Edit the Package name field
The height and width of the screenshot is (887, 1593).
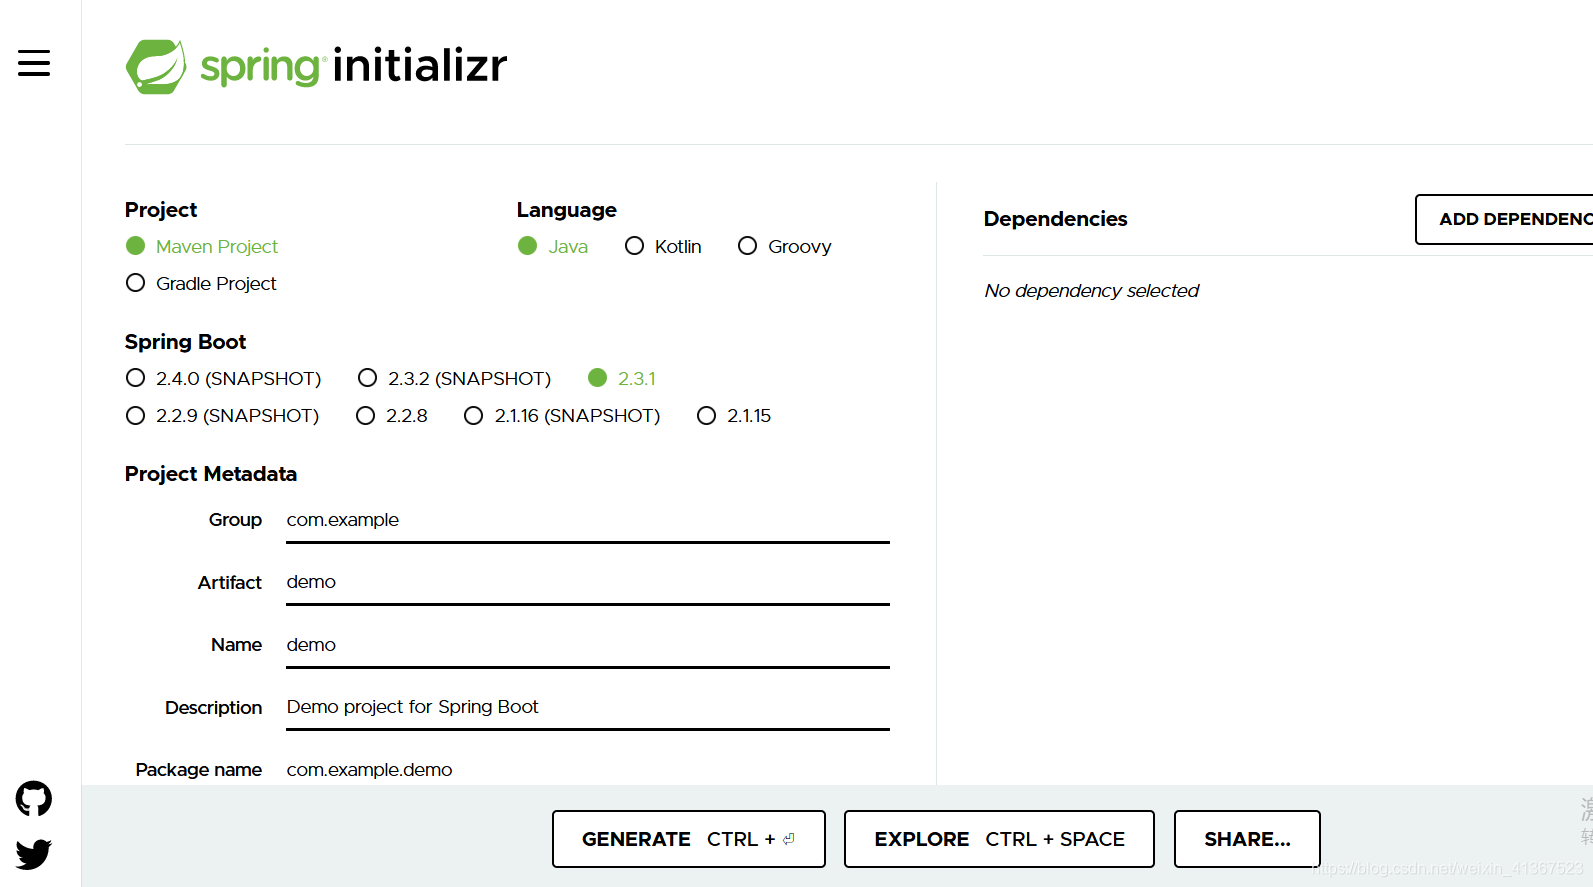coord(588,769)
